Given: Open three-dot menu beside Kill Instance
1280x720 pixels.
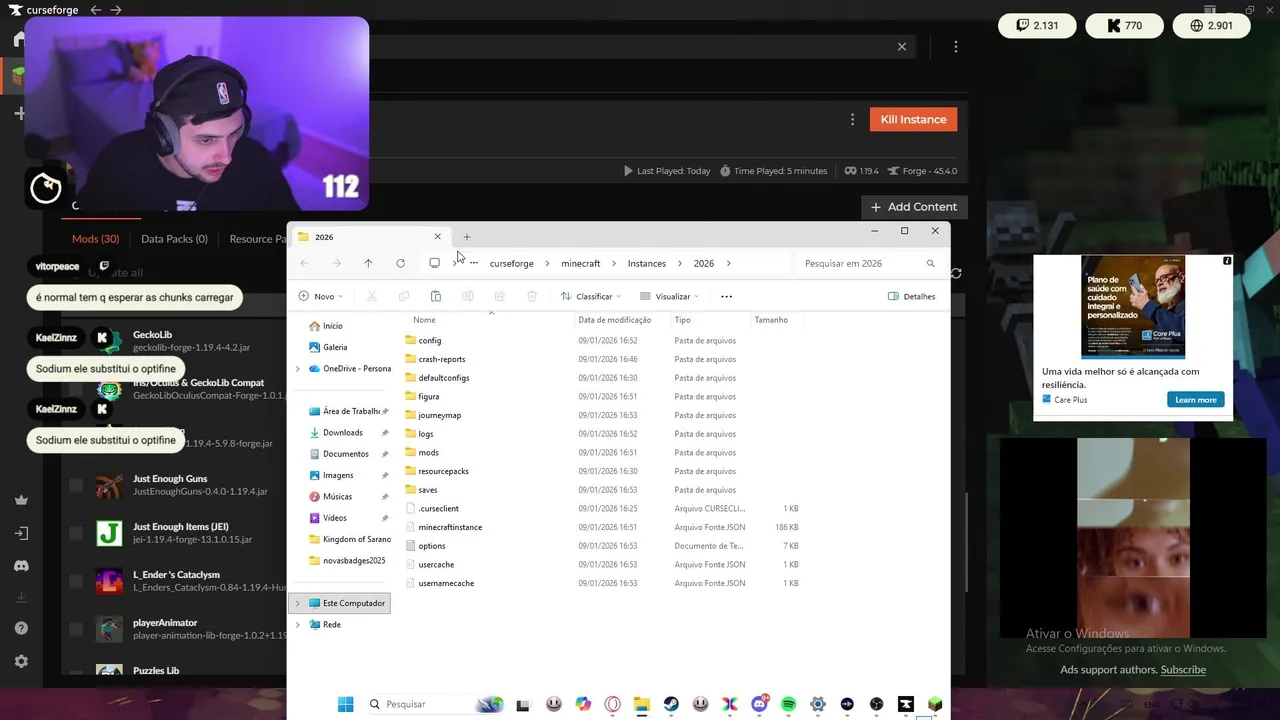Looking at the screenshot, I should pyautogui.click(x=852, y=119).
